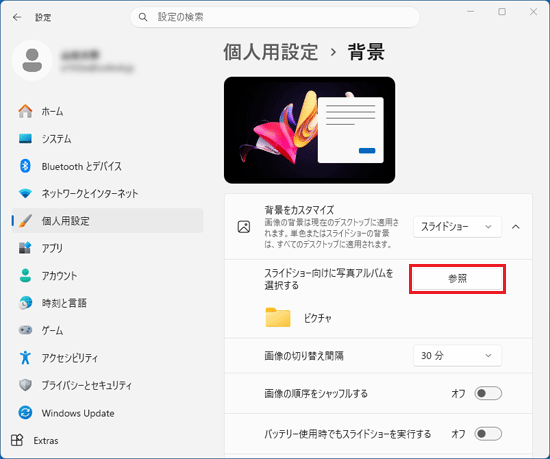Close the settings window
The width and height of the screenshot is (550, 459).
click(x=533, y=12)
